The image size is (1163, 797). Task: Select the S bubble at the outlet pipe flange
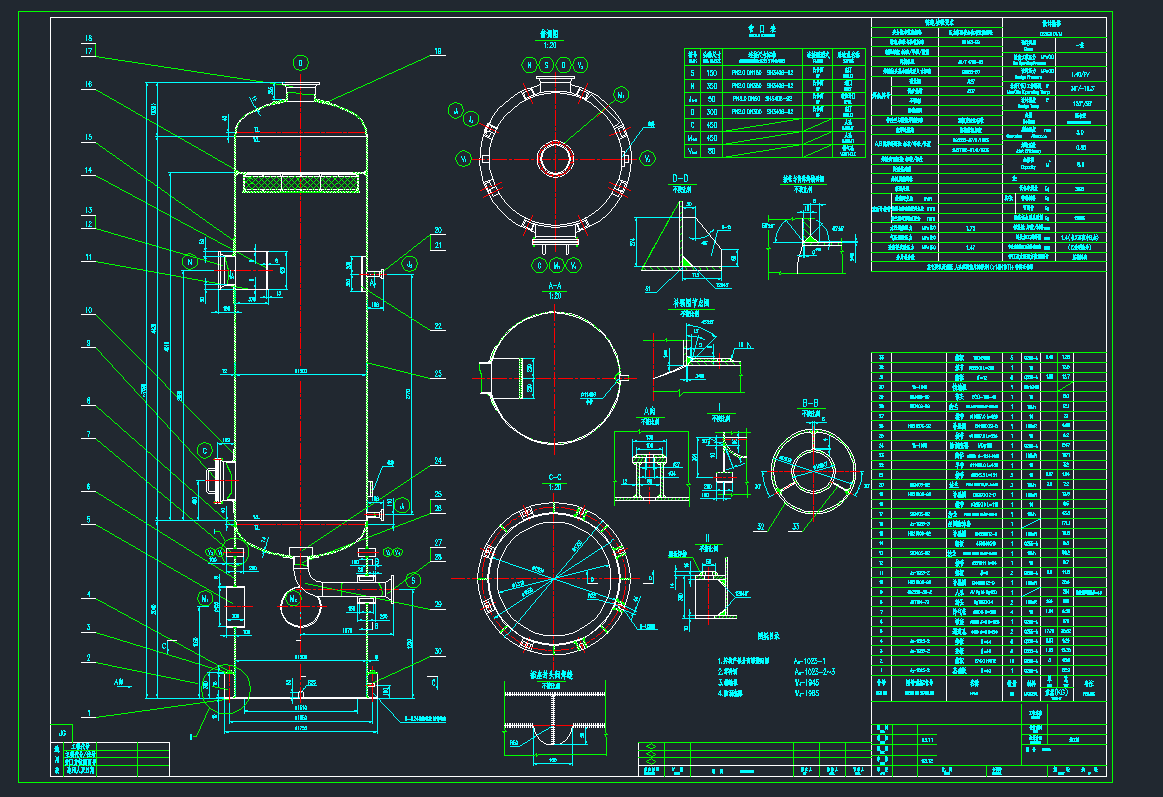(x=414, y=580)
